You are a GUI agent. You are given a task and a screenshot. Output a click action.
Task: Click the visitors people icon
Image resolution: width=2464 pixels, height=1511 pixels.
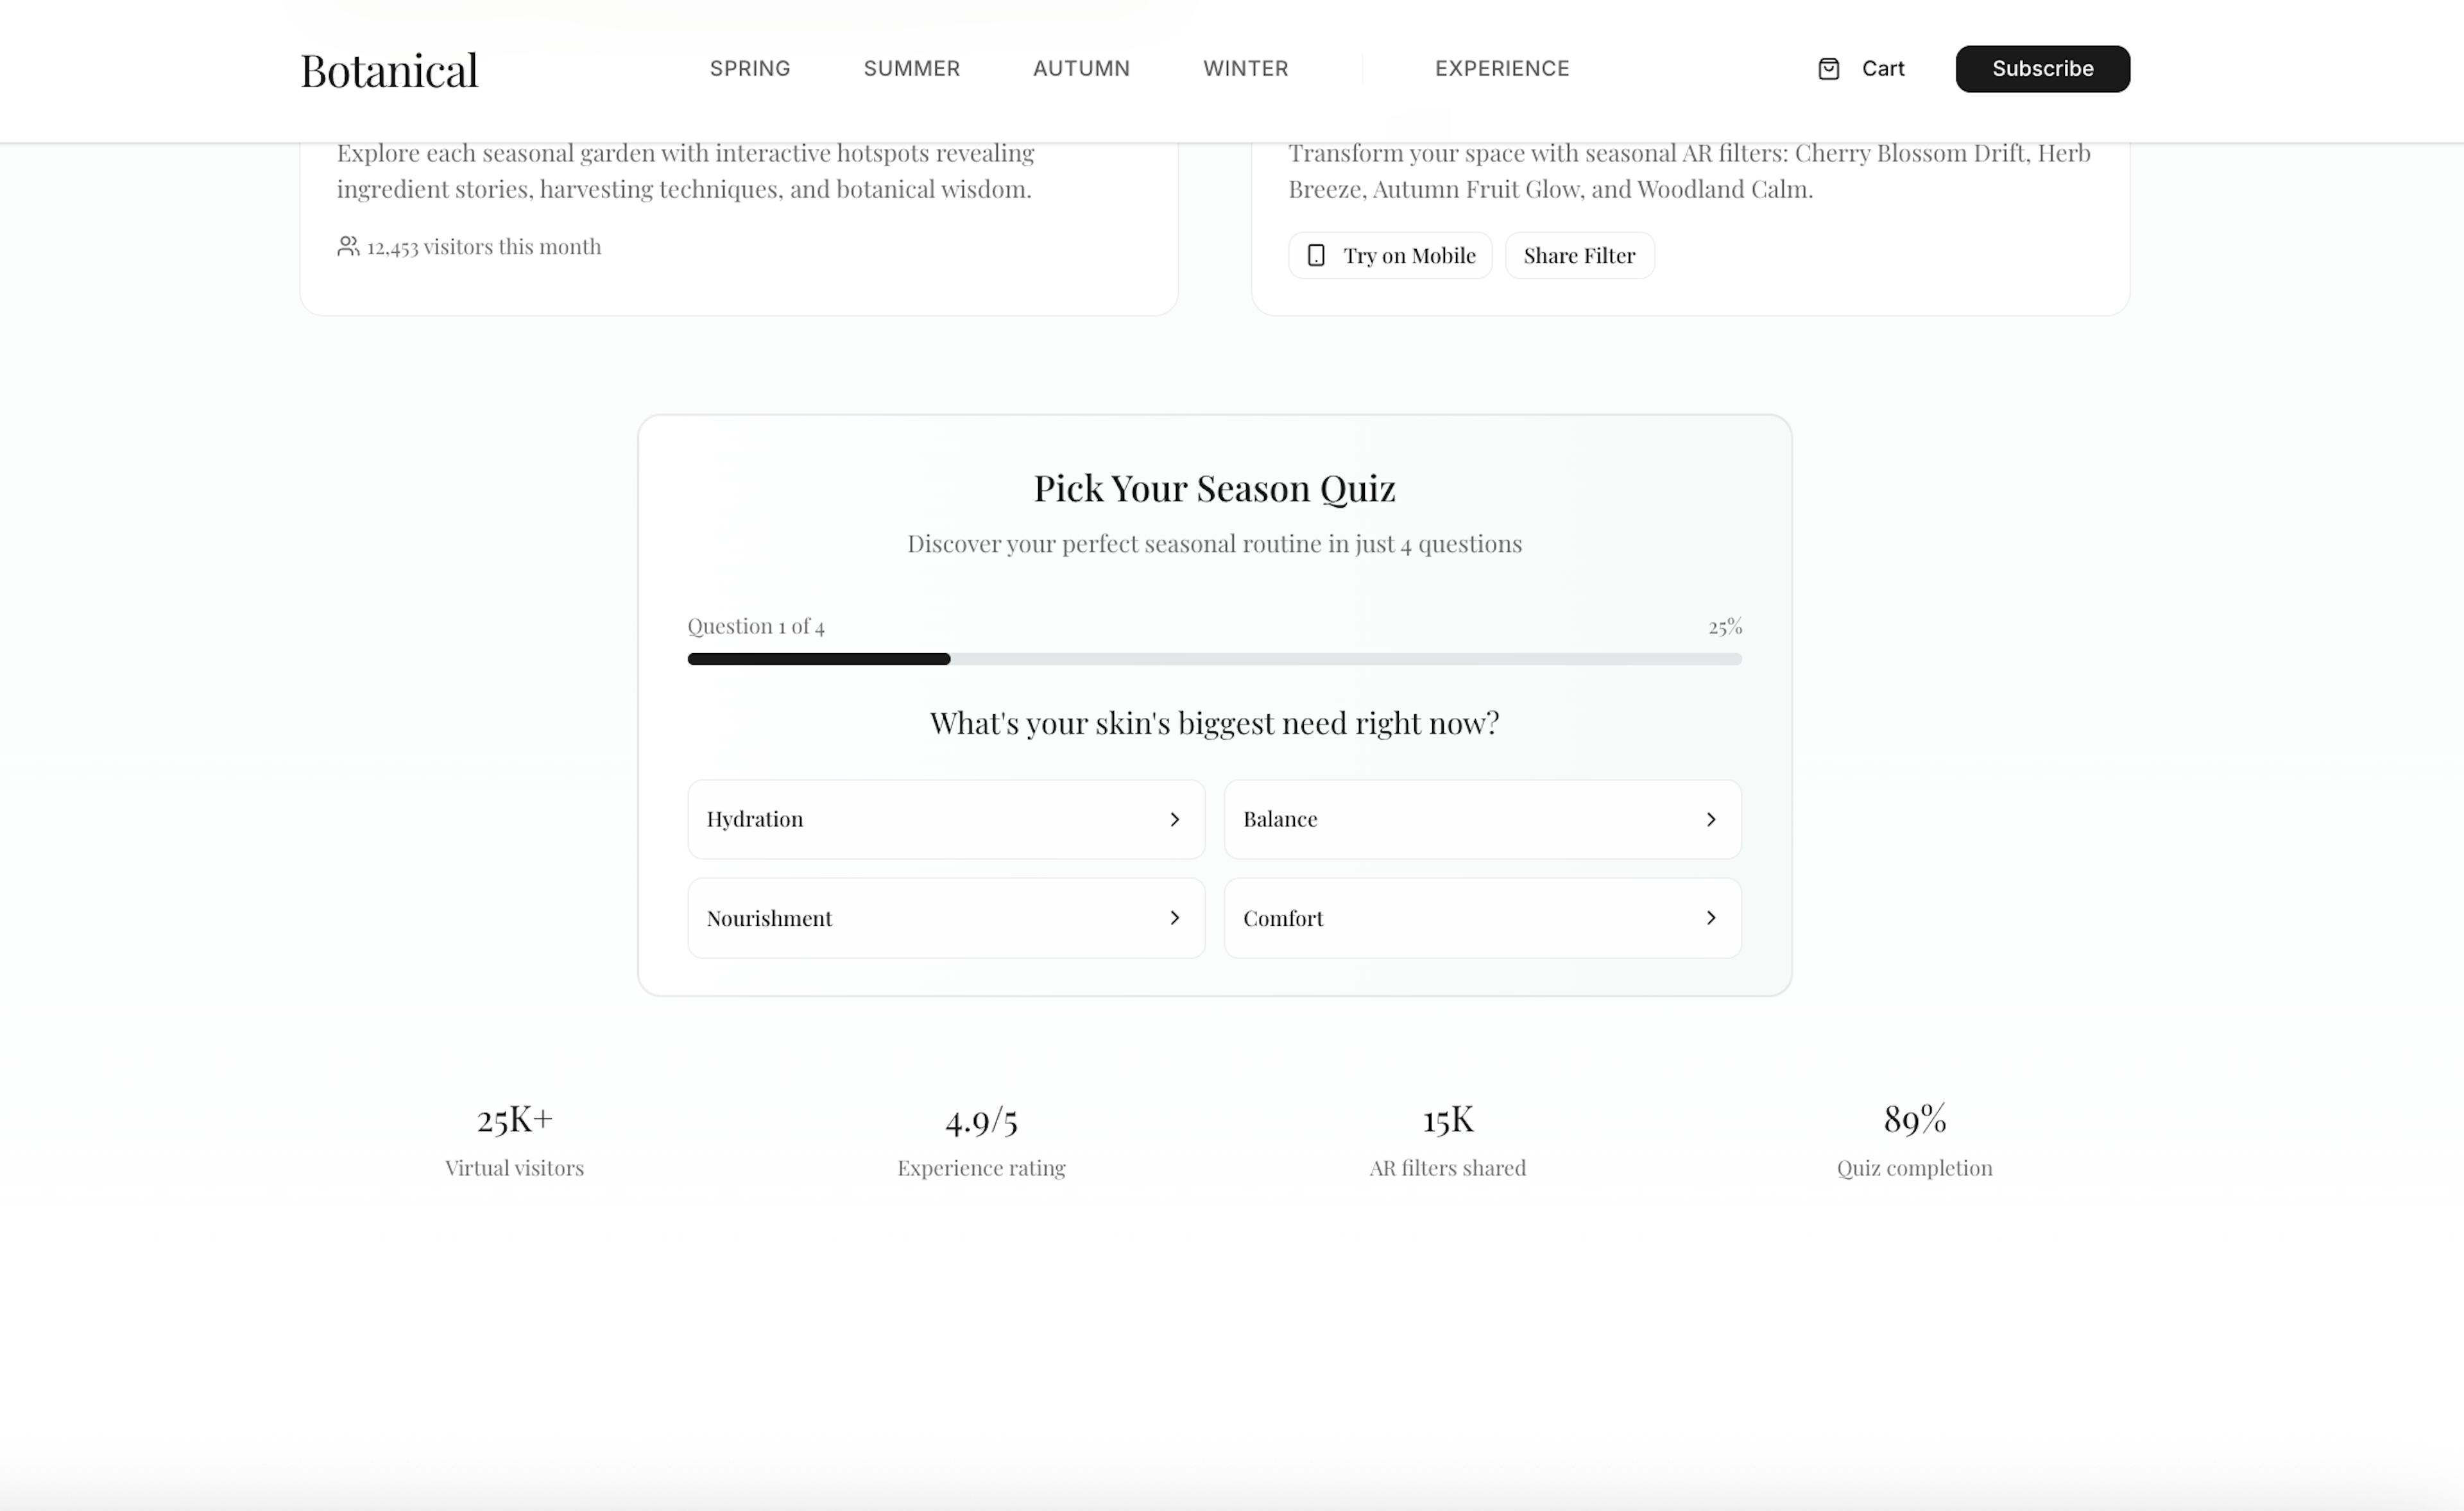click(348, 246)
